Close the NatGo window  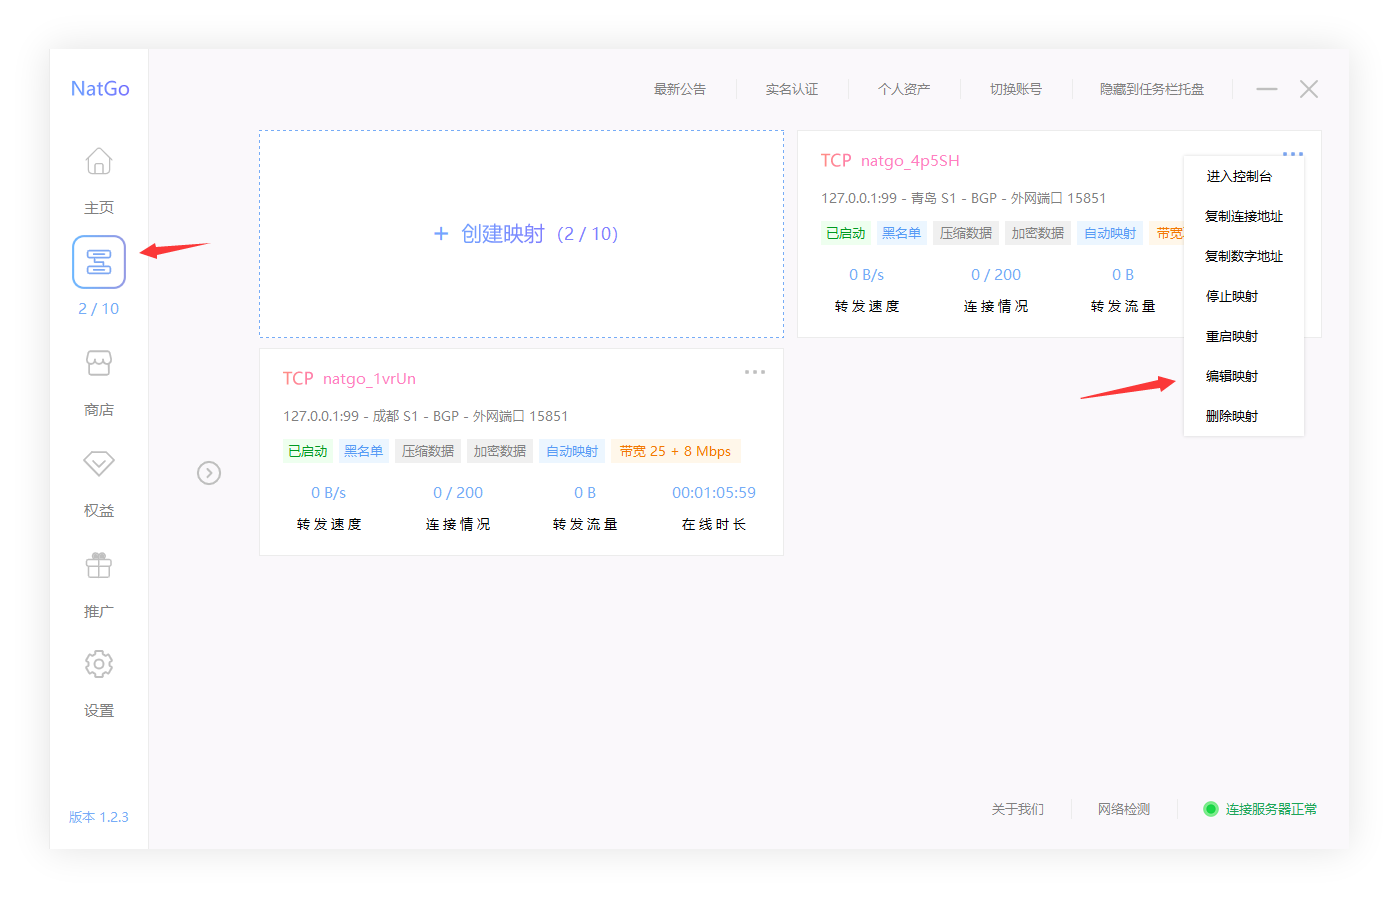1309,89
